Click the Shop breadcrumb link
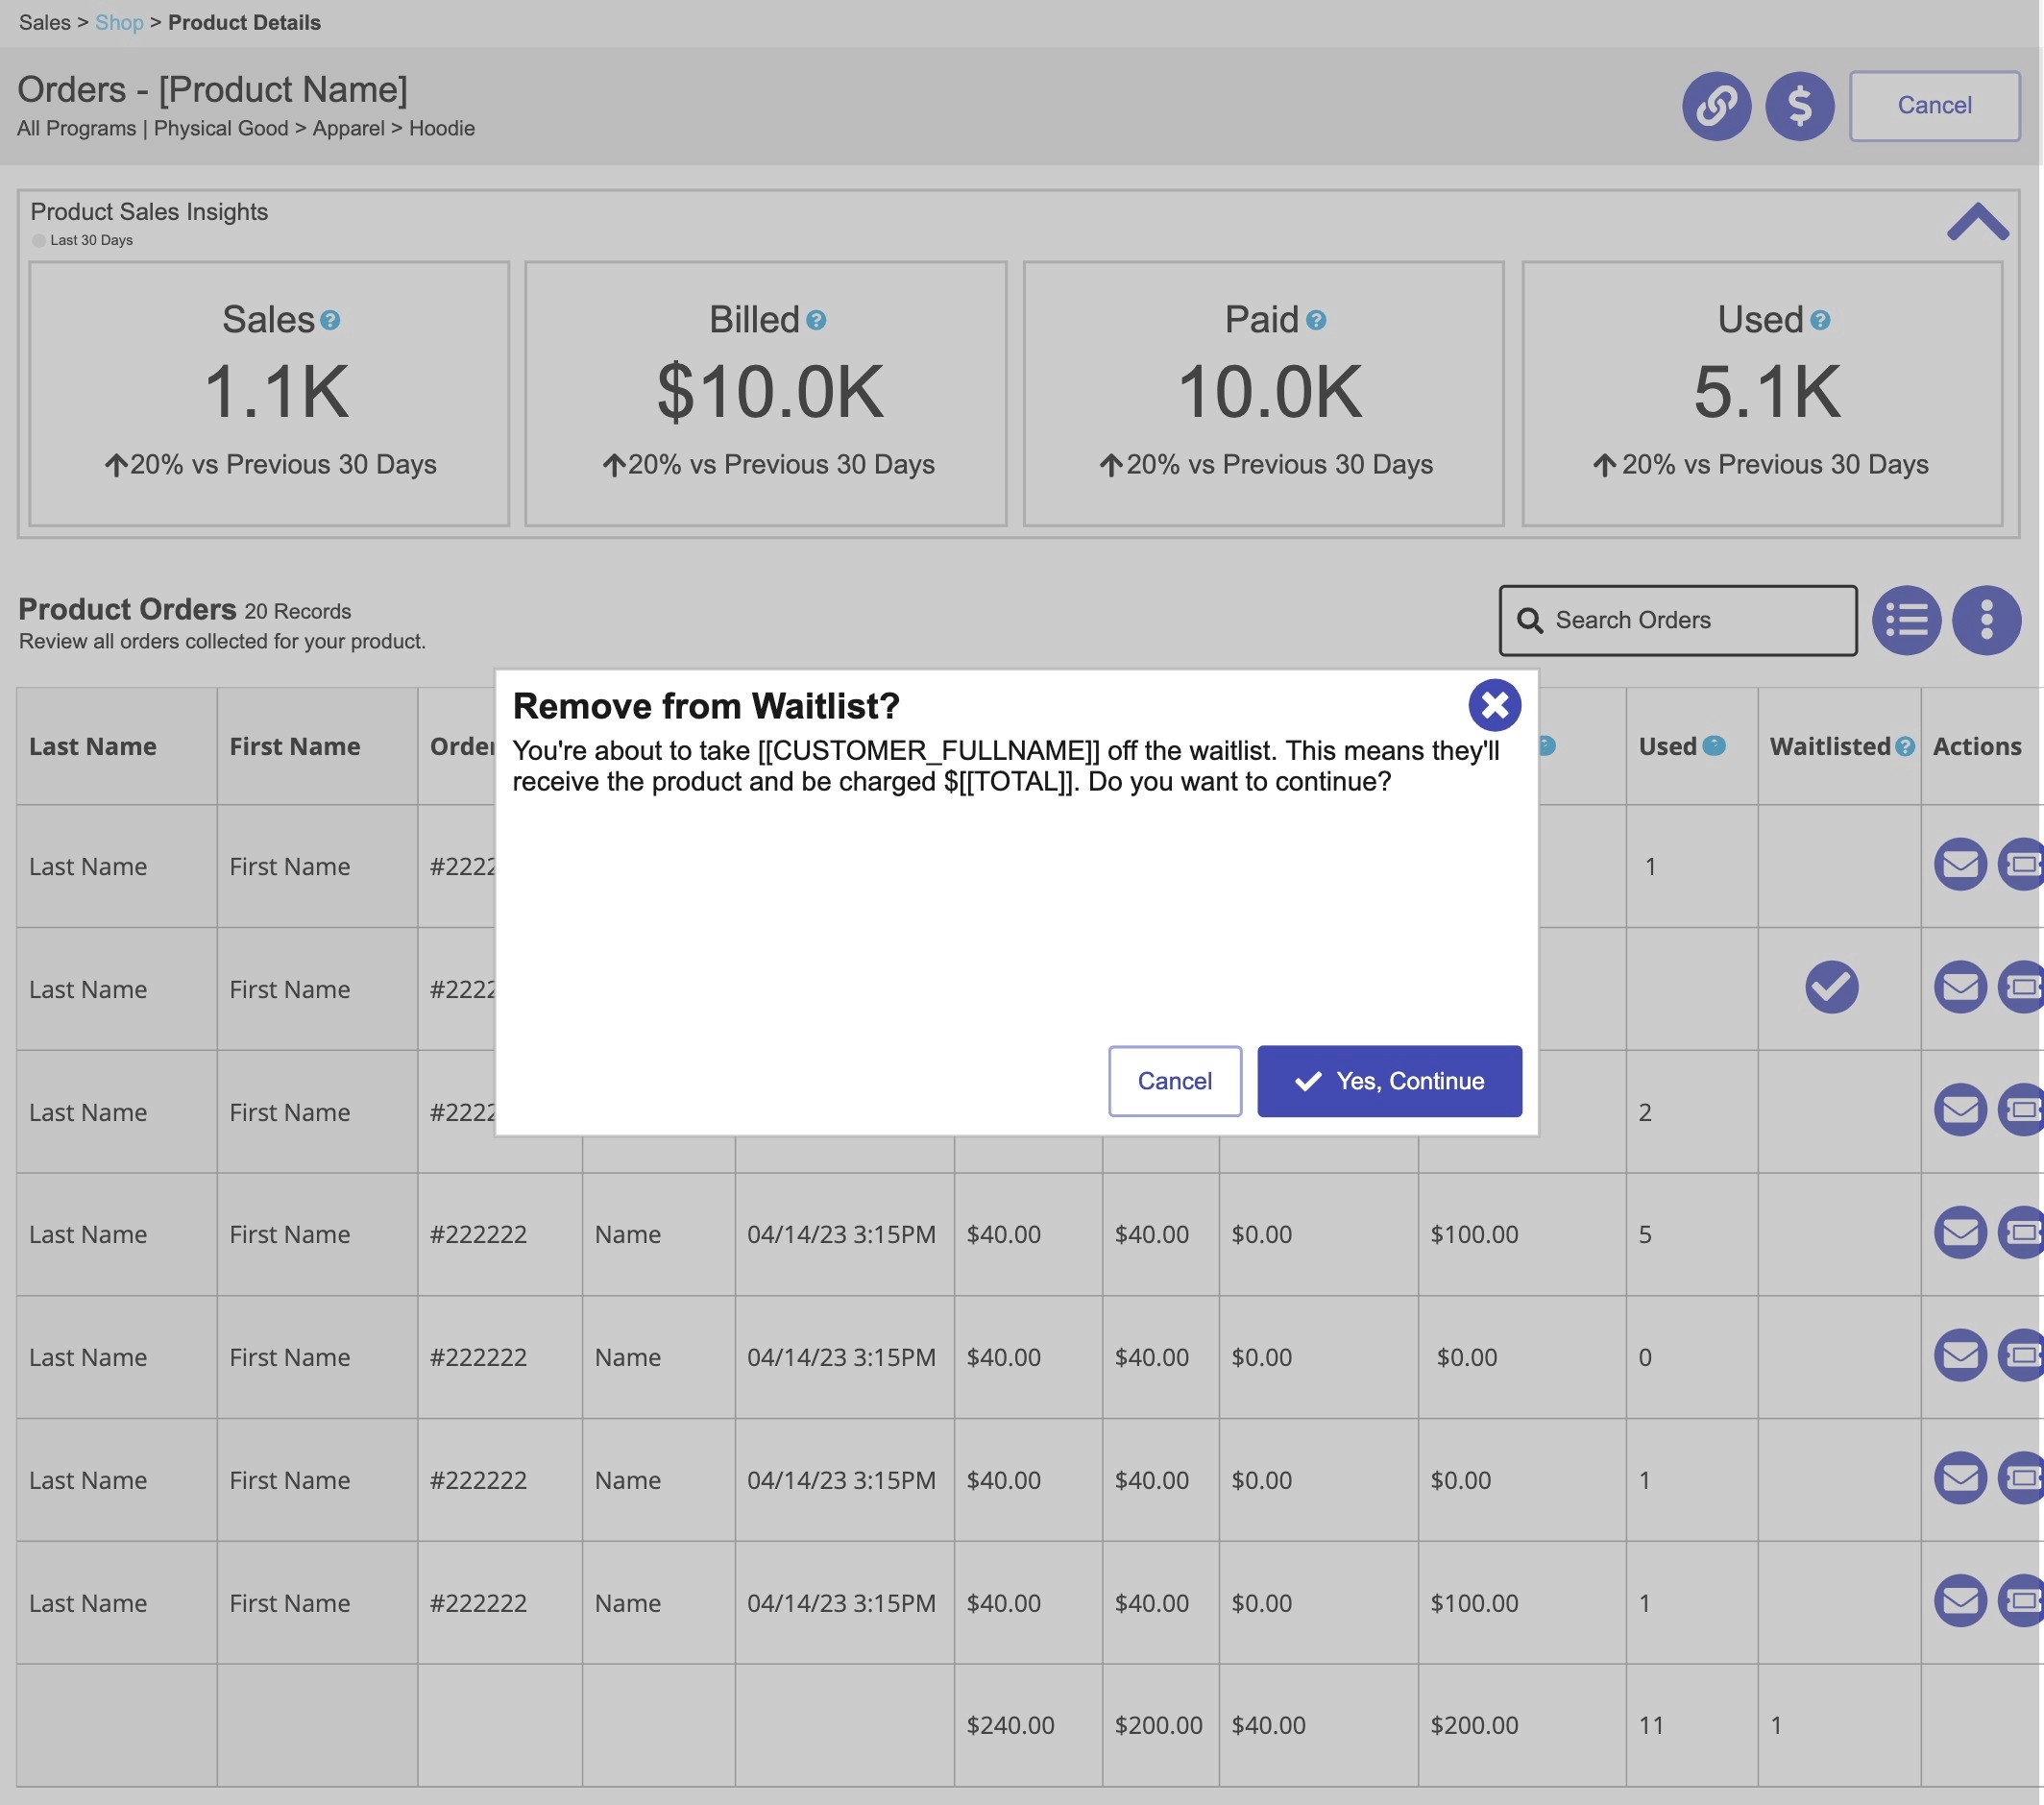The image size is (2044, 1805). pos(119,22)
